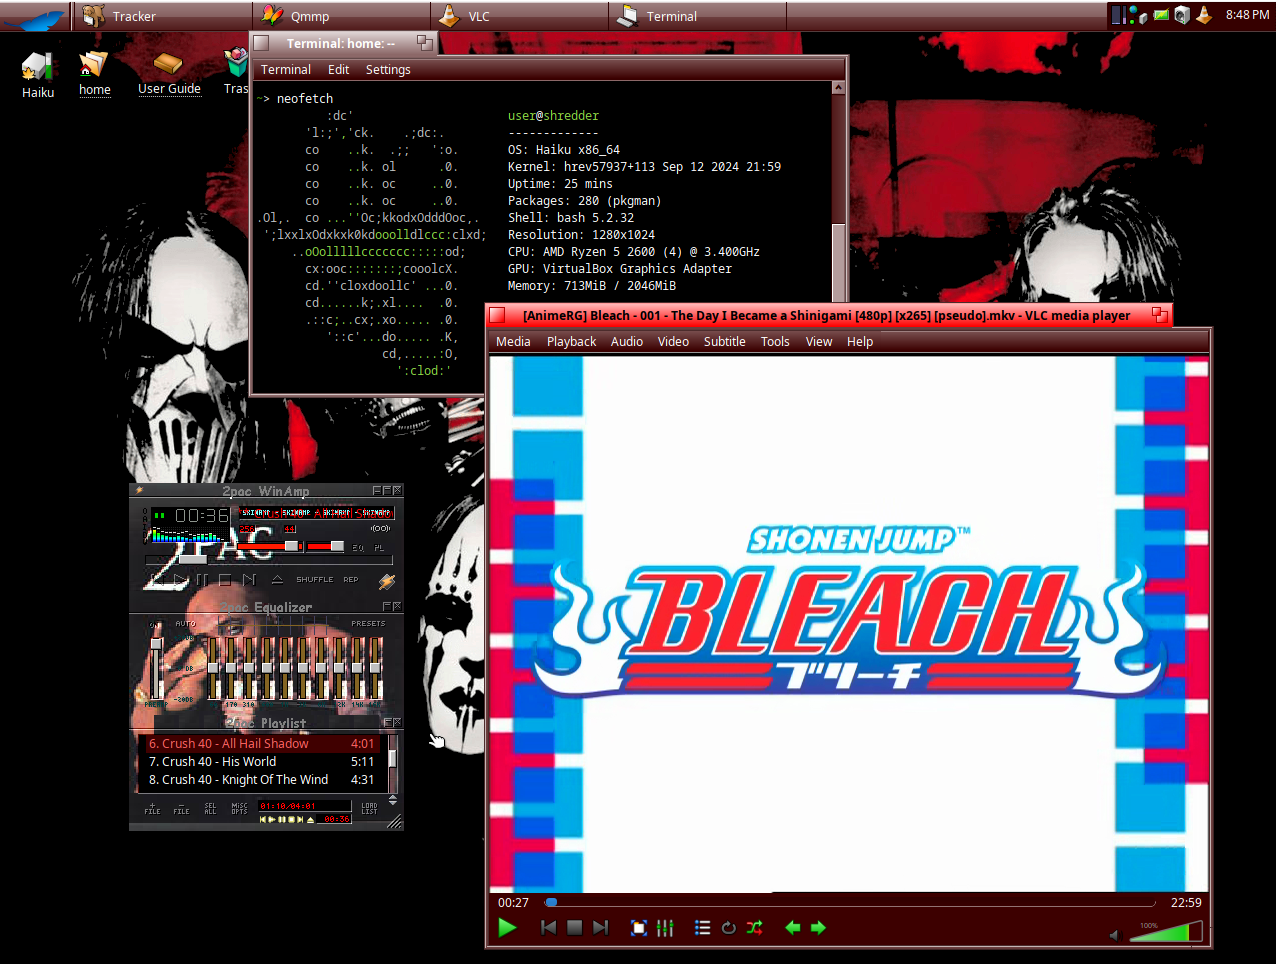Screen dimensions: 1276x964
Task: Click the Winamp eject button
Action: 277,579
